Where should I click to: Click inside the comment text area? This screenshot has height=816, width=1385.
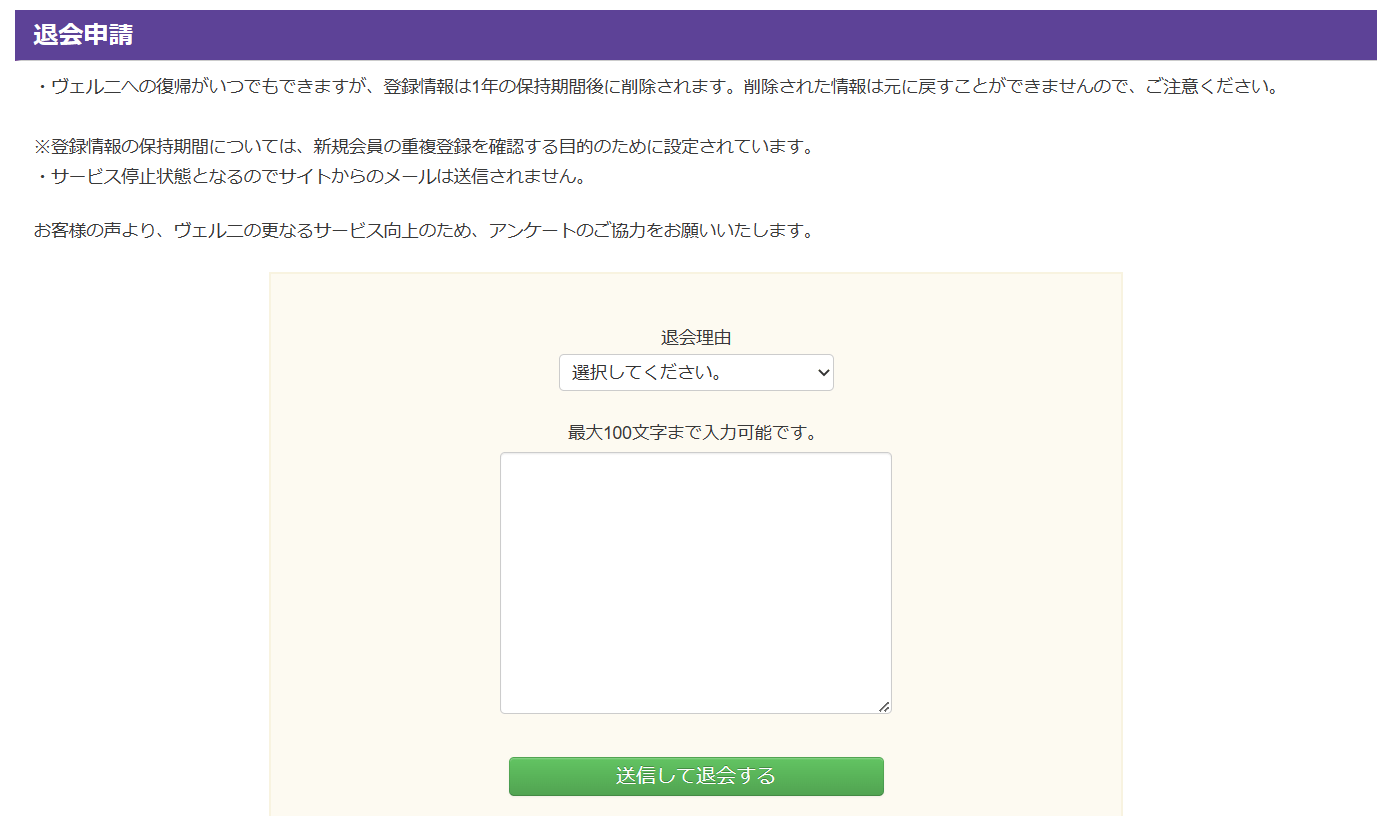695,582
